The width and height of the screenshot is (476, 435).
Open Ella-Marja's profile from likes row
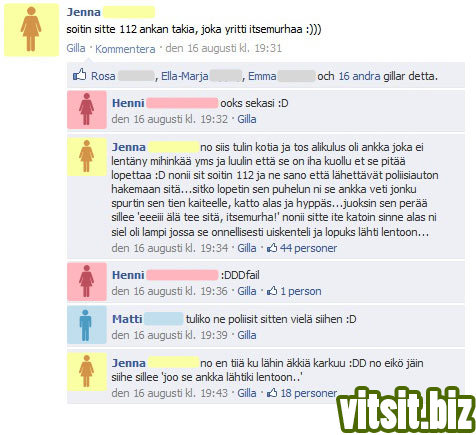(x=184, y=76)
